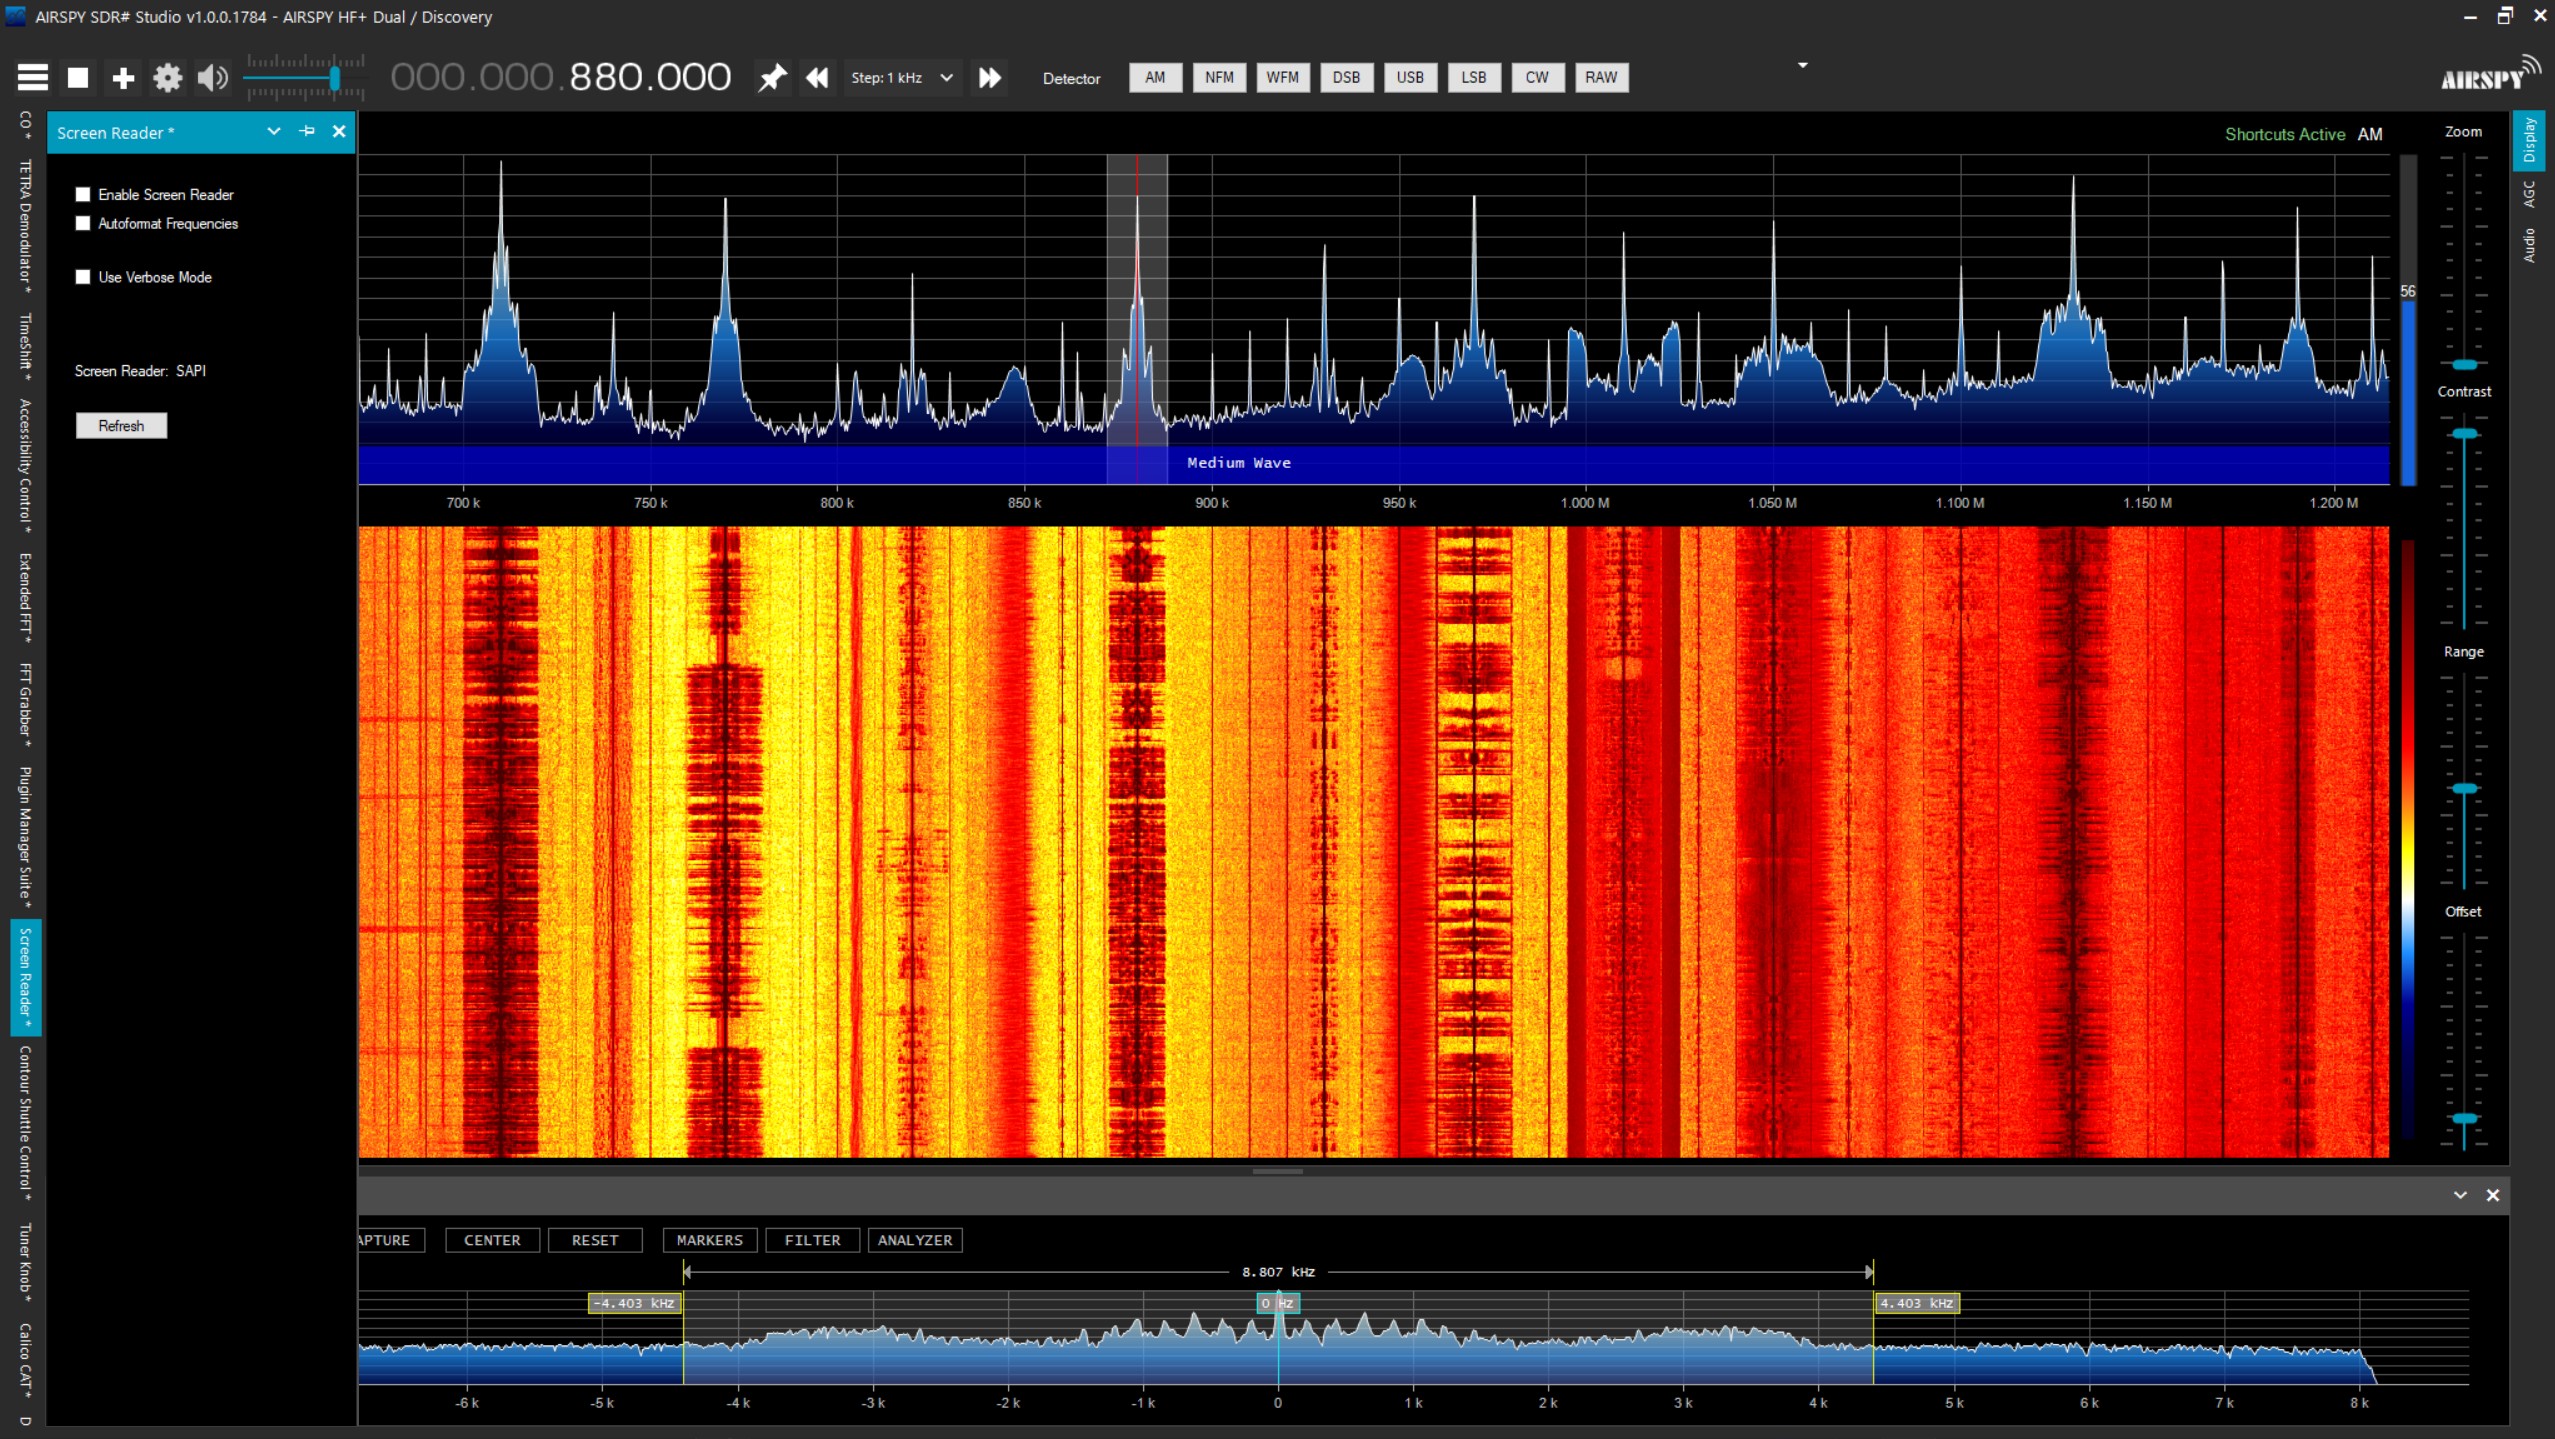Screen dimensions: 2555x1439
Task: Step frequency down with rewind arrows
Action: tap(817, 77)
